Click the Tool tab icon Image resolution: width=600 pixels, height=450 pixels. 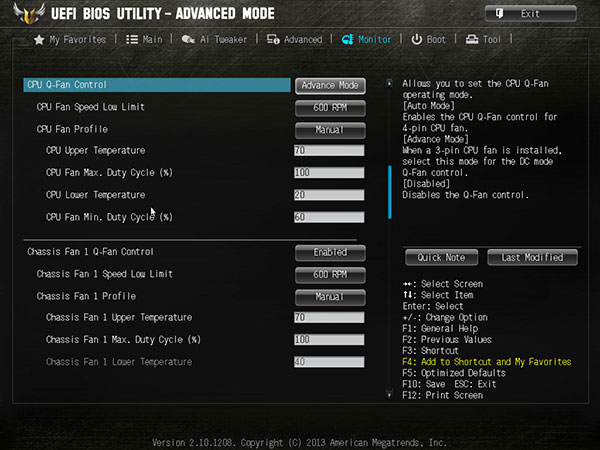point(472,39)
